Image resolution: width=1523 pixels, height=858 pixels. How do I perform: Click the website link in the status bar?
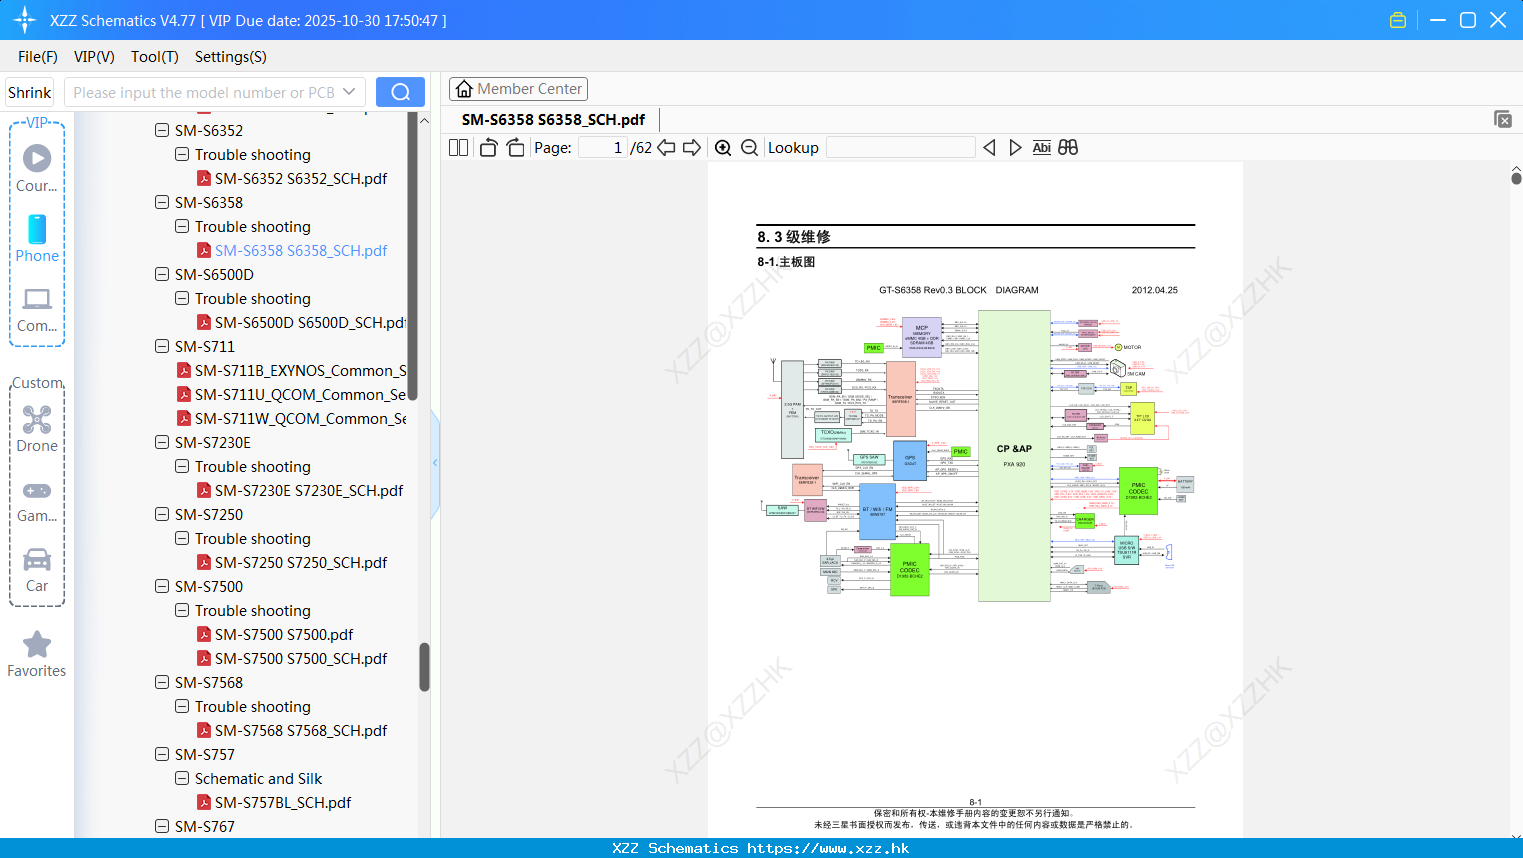828,848
